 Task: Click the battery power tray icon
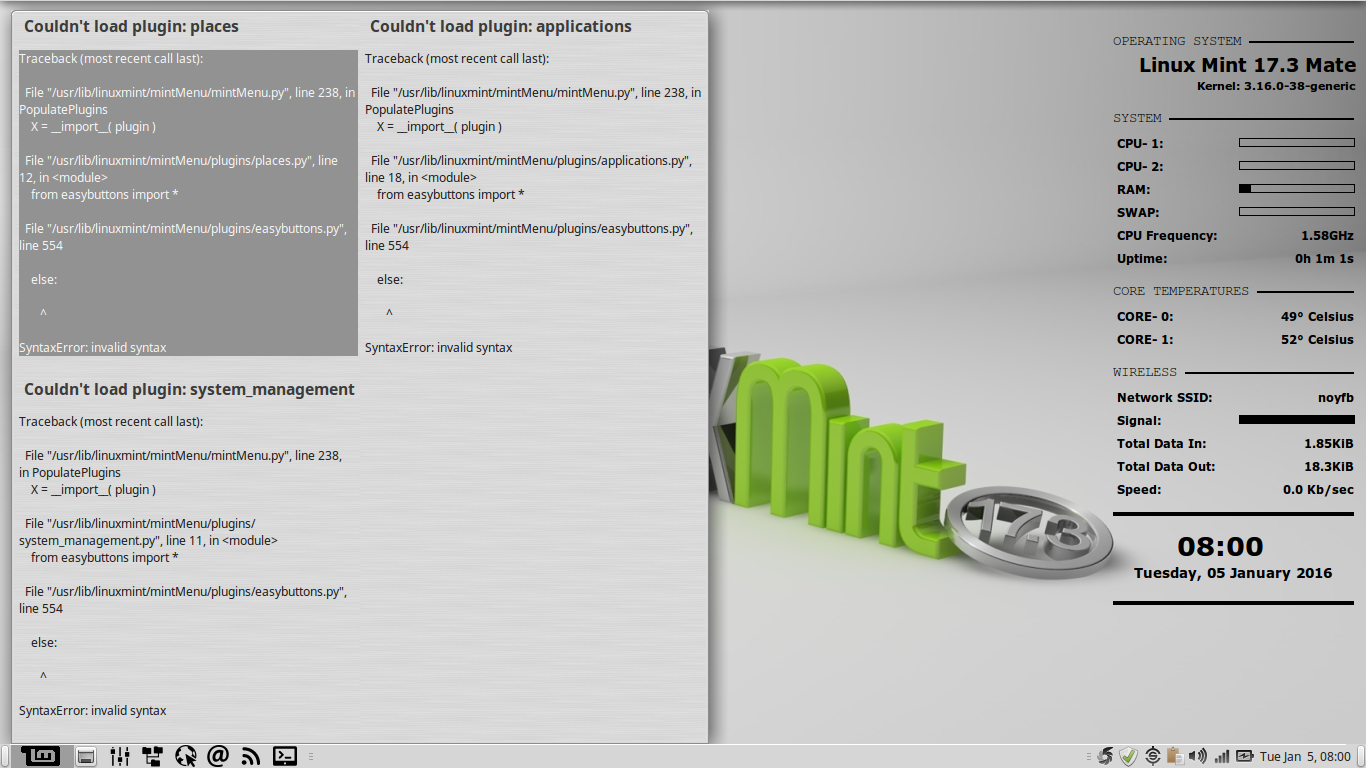pos(1245,756)
